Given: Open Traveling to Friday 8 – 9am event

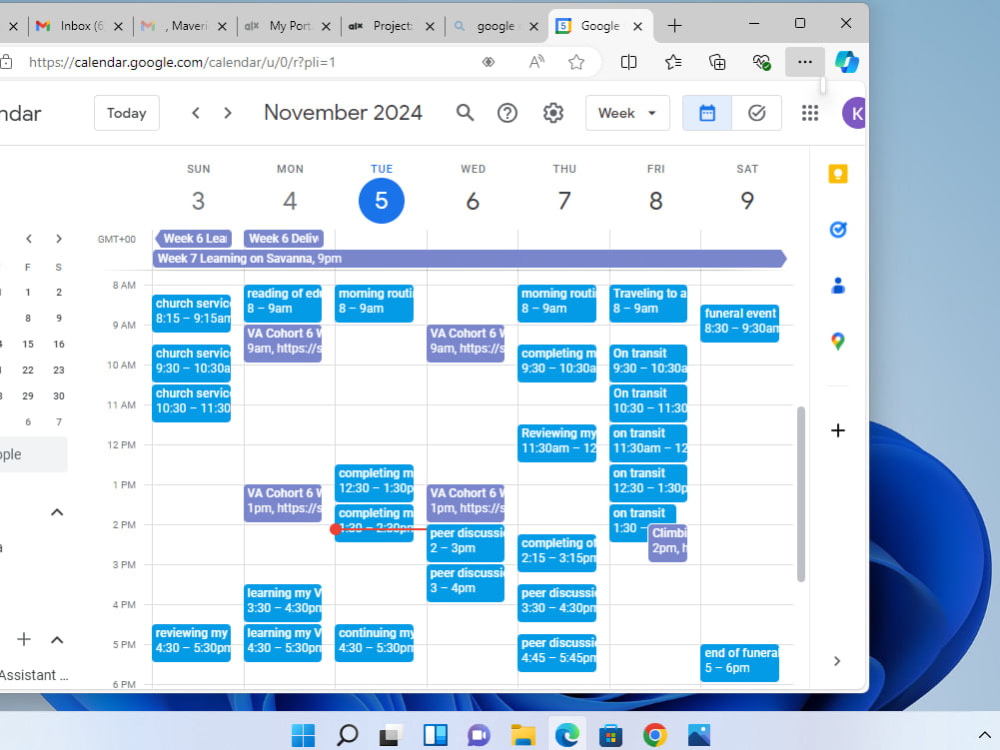Looking at the screenshot, I should tap(648, 303).
